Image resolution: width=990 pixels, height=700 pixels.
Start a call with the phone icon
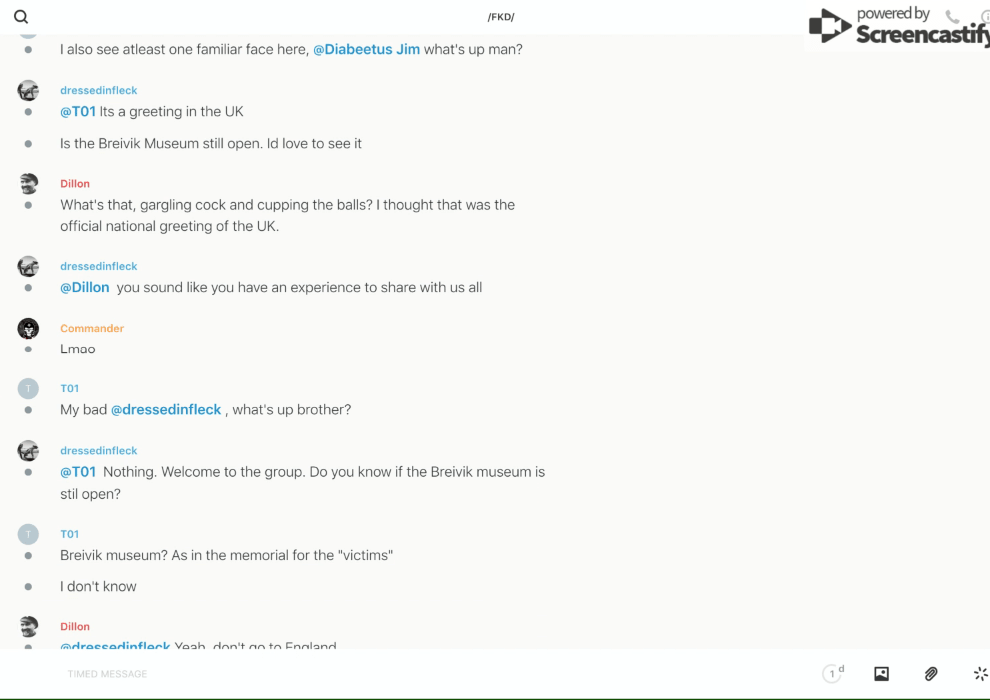(x=952, y=17)
